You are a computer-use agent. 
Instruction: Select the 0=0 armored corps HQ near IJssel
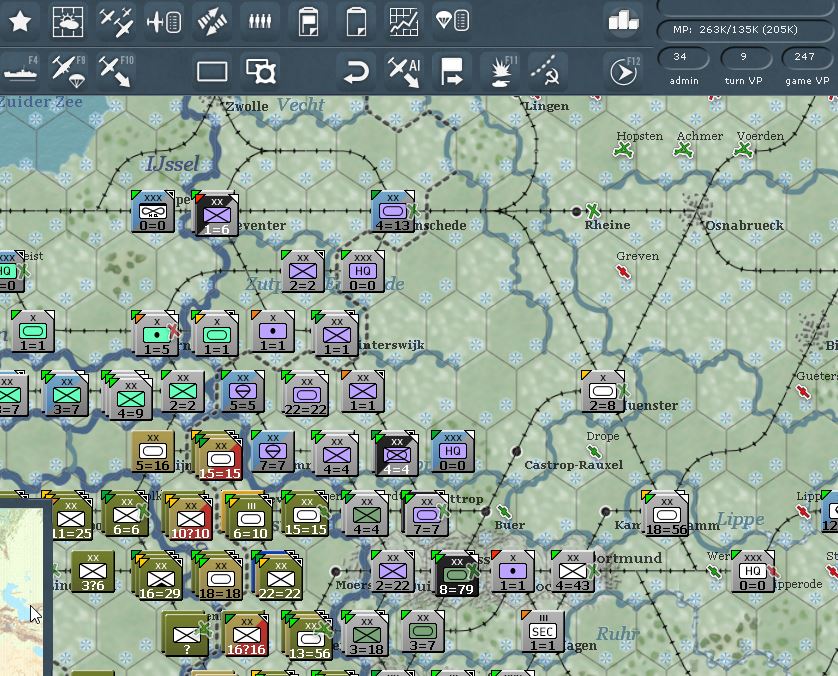click(153, 212)
